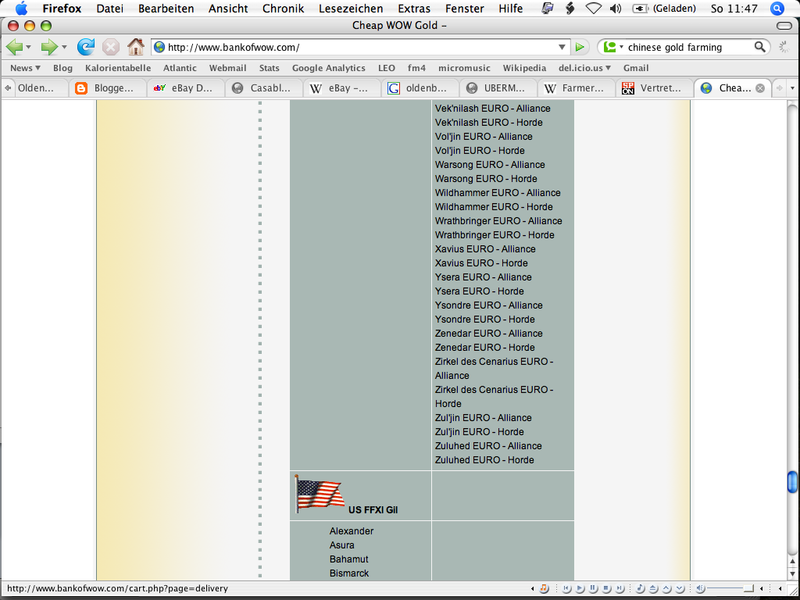Click the down chevron button in status bar
This screenshot has width=800, height=600.
680,589
